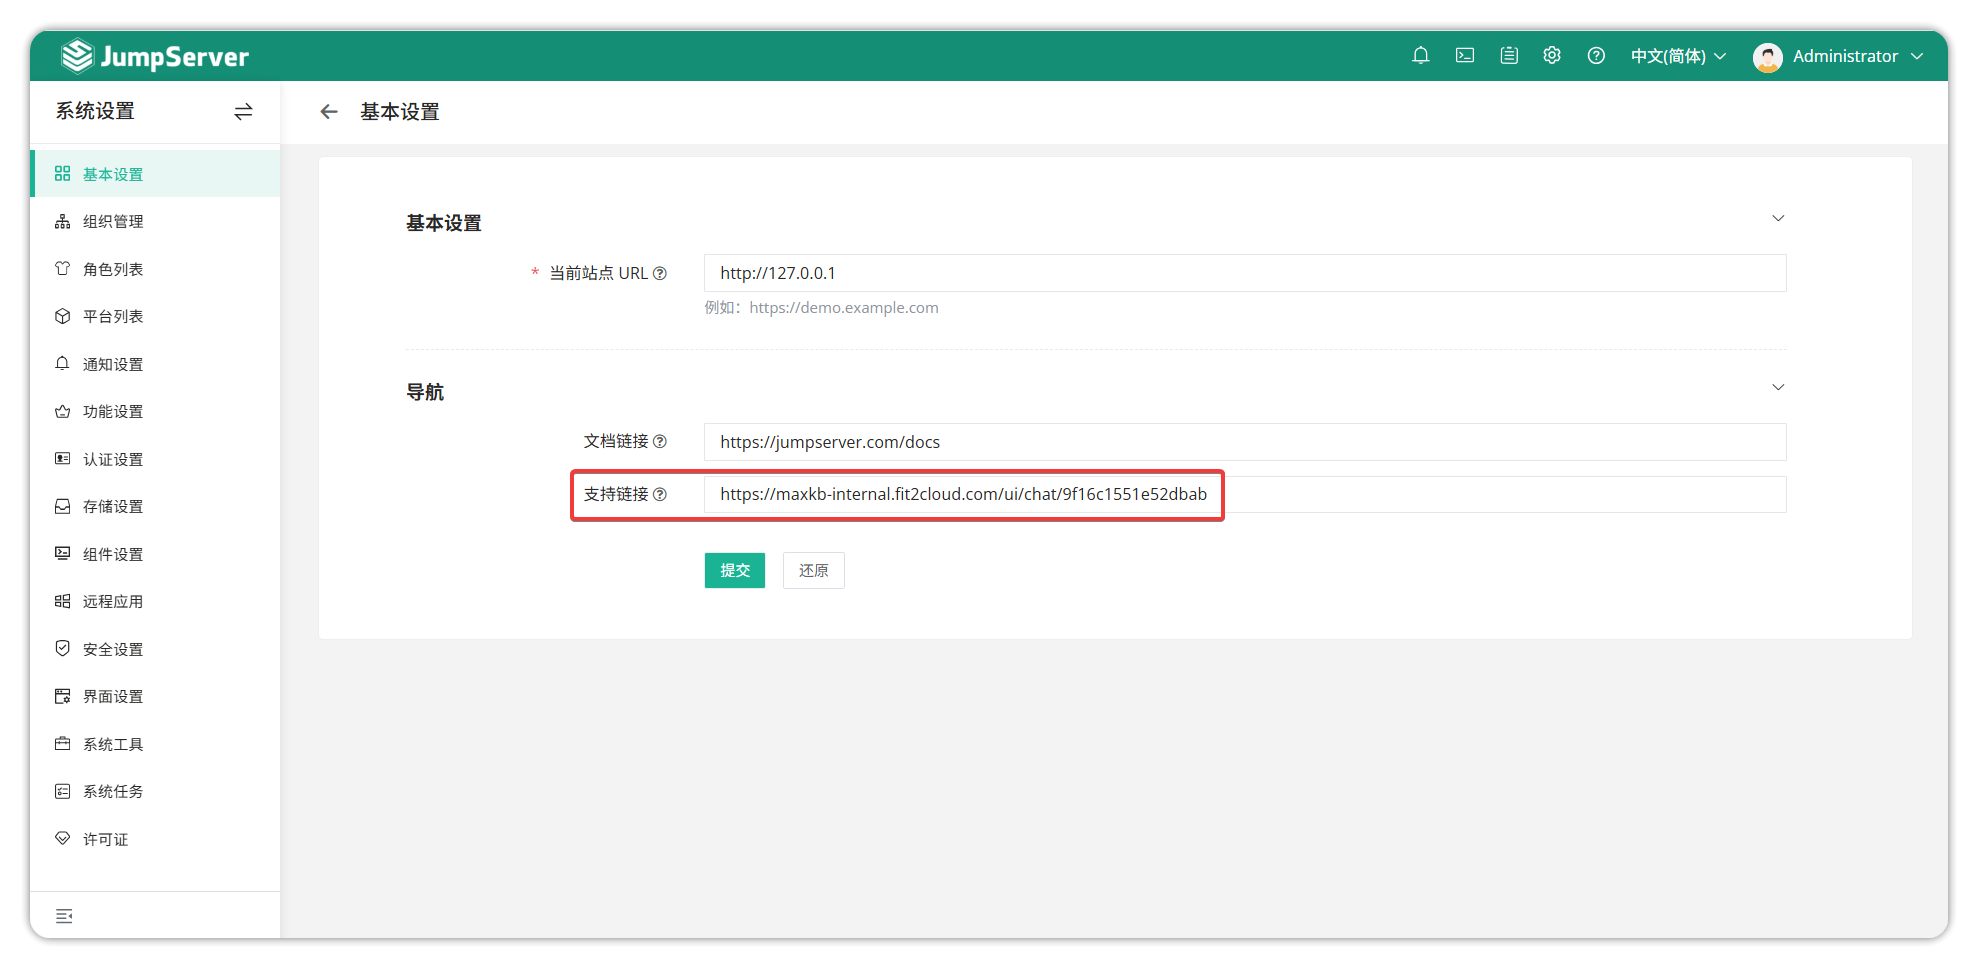Click the Administrator avatar image
1978x958 pixels.
pyautogui.click(x=1767, y=57)
